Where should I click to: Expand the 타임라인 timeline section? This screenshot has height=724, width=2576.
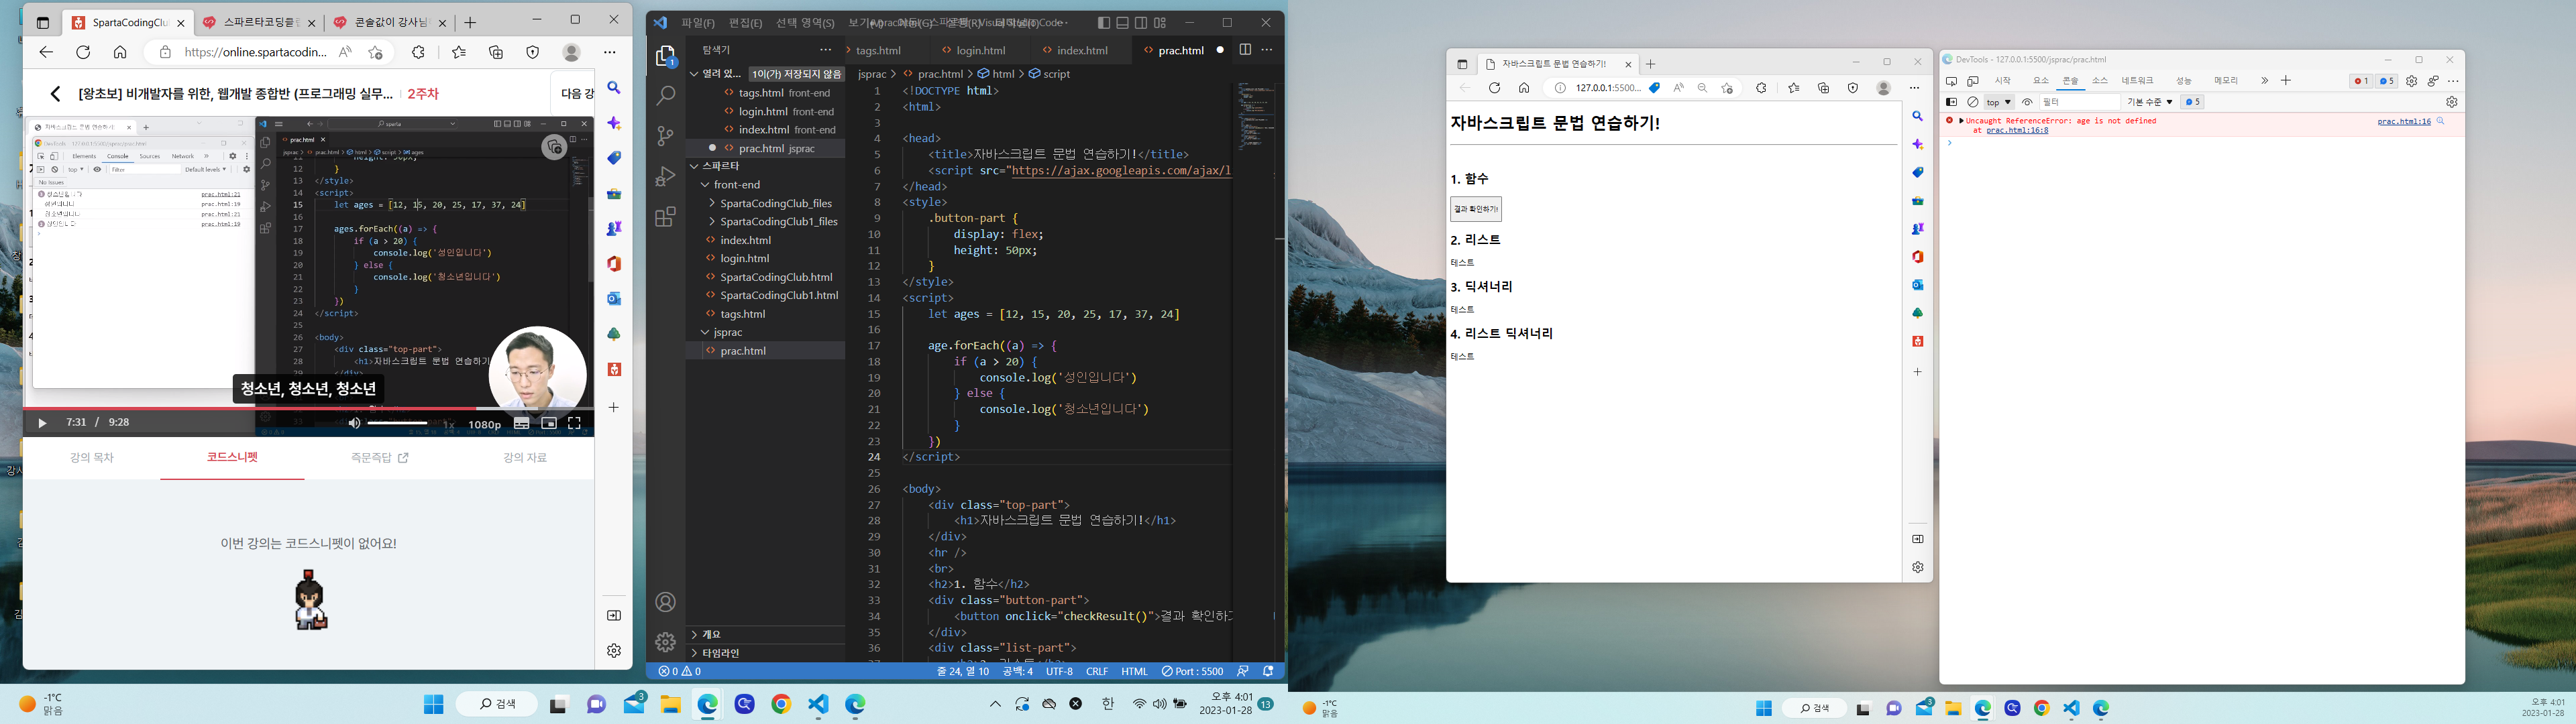[x=766, y=653]
